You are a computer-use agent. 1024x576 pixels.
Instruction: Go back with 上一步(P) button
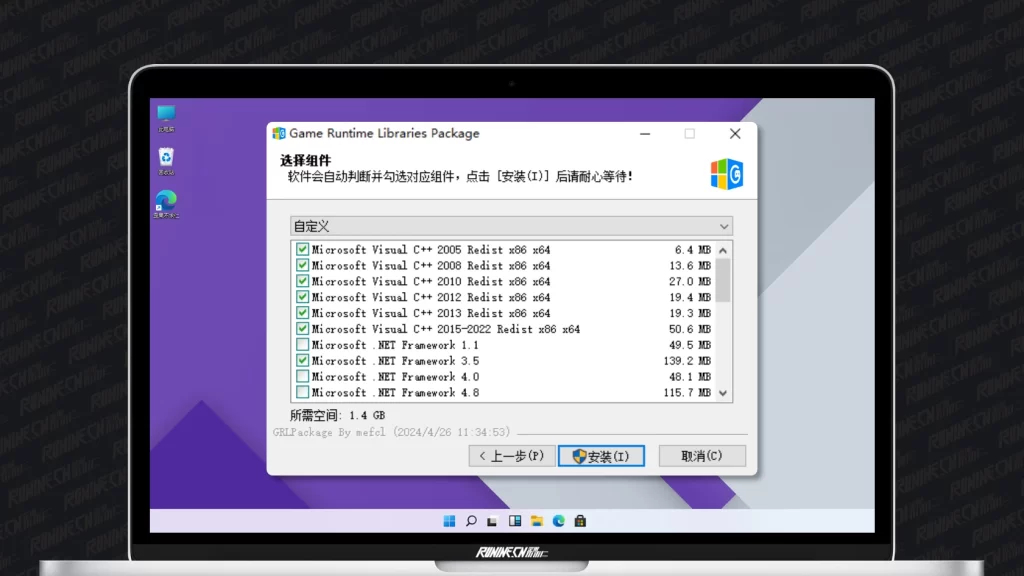click(512, 456)
